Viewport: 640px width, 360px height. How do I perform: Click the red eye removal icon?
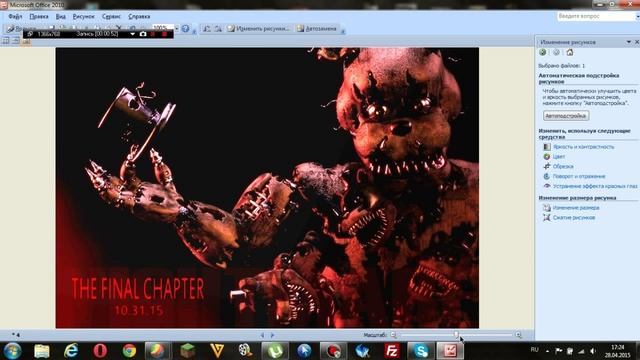pos(547,186)
